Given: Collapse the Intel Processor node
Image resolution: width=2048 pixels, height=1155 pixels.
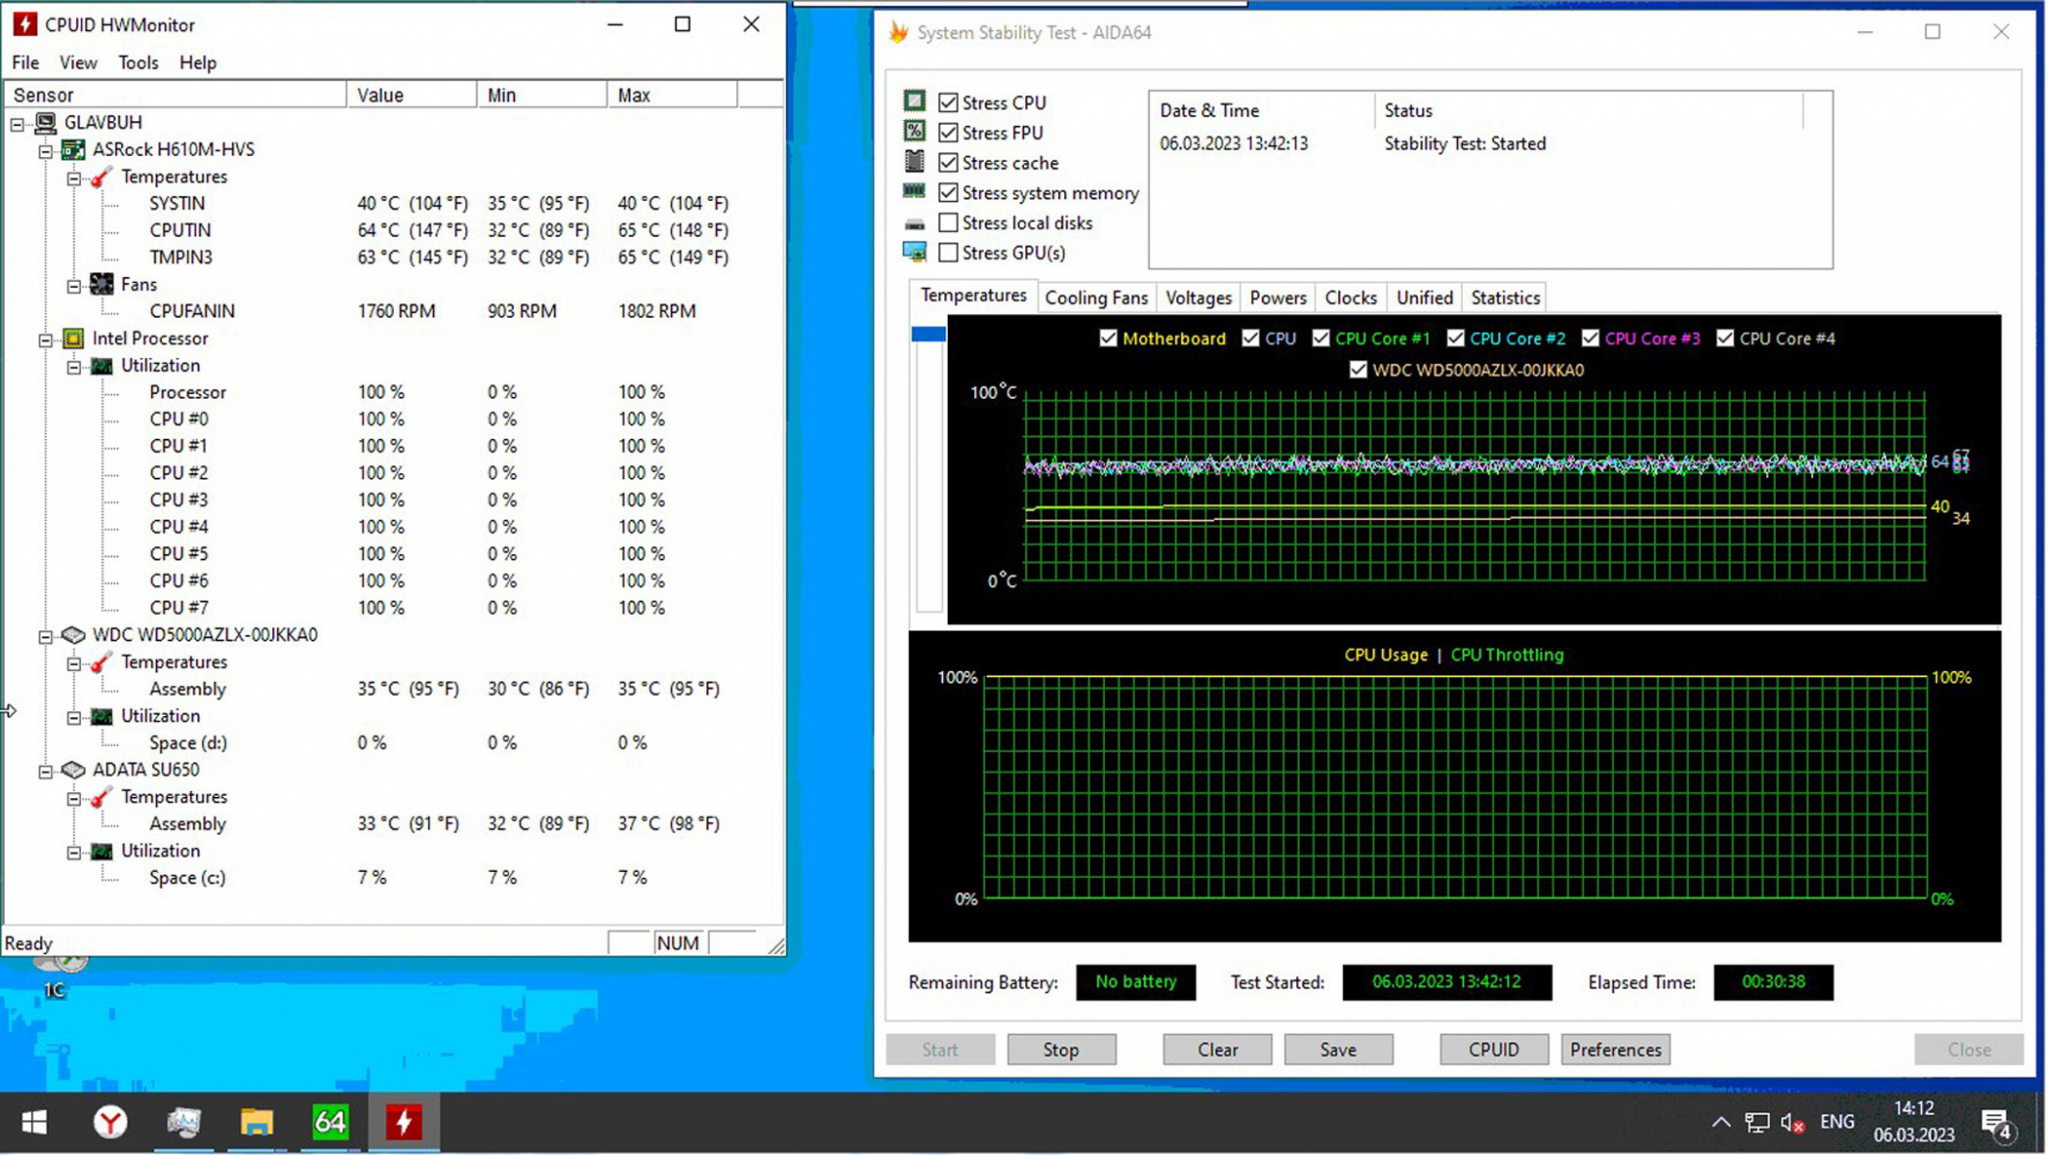Looking at the screenshot, I should 45,341.
